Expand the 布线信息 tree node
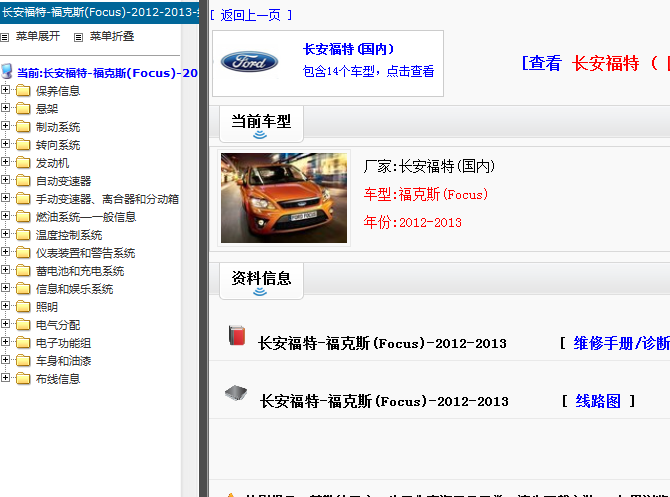The height and width of the screenshot is (497, 670). point(5,378)
